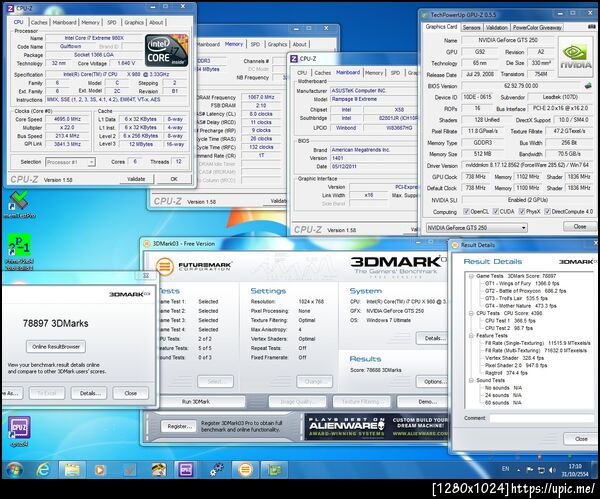The width and height of the screenshot is (600, 499).
Task: Switch to the orange 3DMark03 taskbar icon
Action: 245,470
